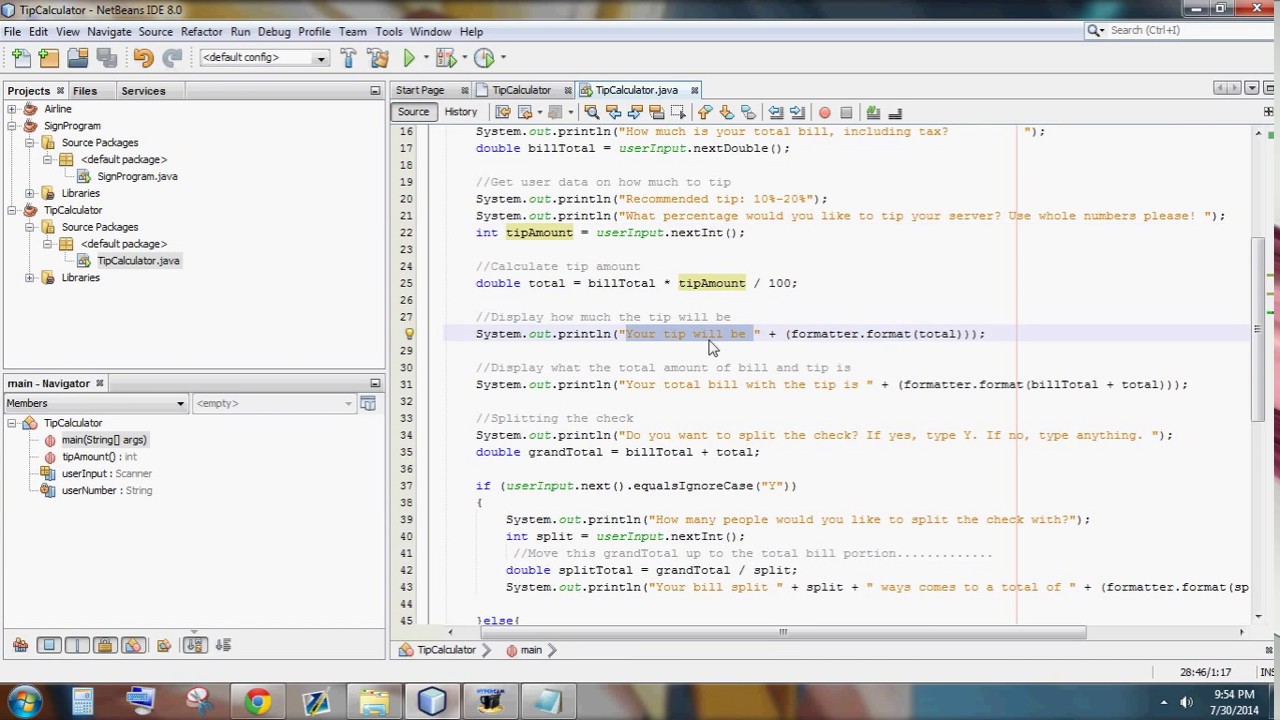Click Sort by Source icon in Navigator
This screenshot has width=1280, height=720.
[223, 645]
